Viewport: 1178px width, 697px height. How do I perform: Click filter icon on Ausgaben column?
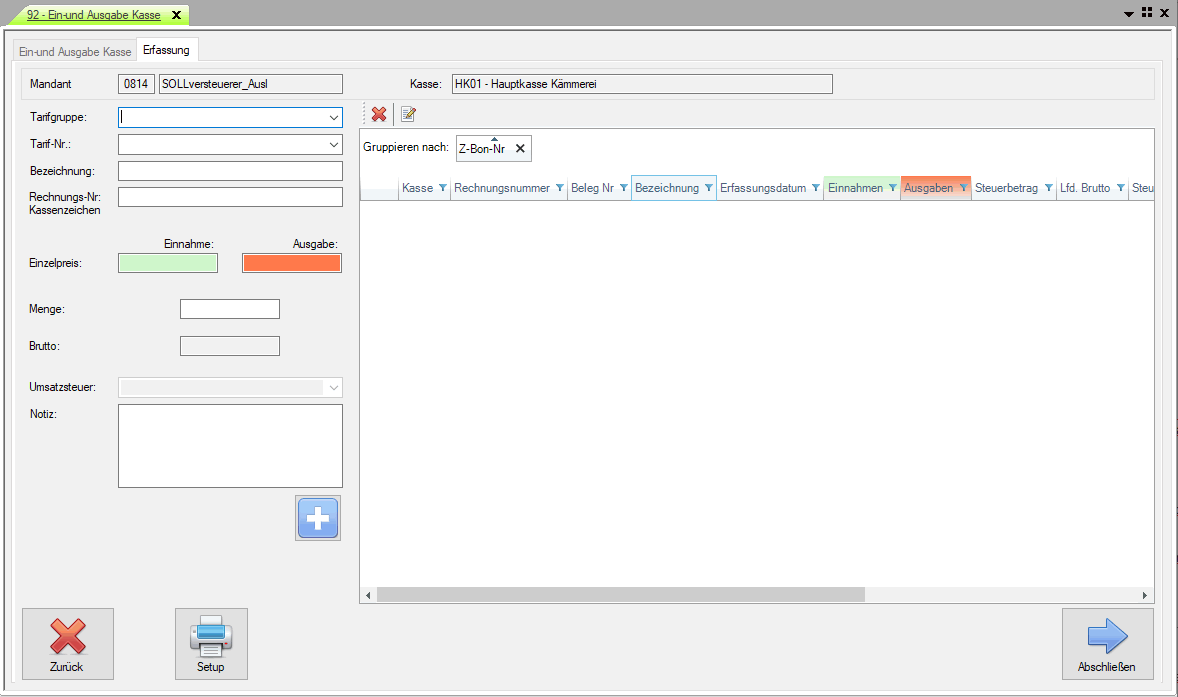962,188
